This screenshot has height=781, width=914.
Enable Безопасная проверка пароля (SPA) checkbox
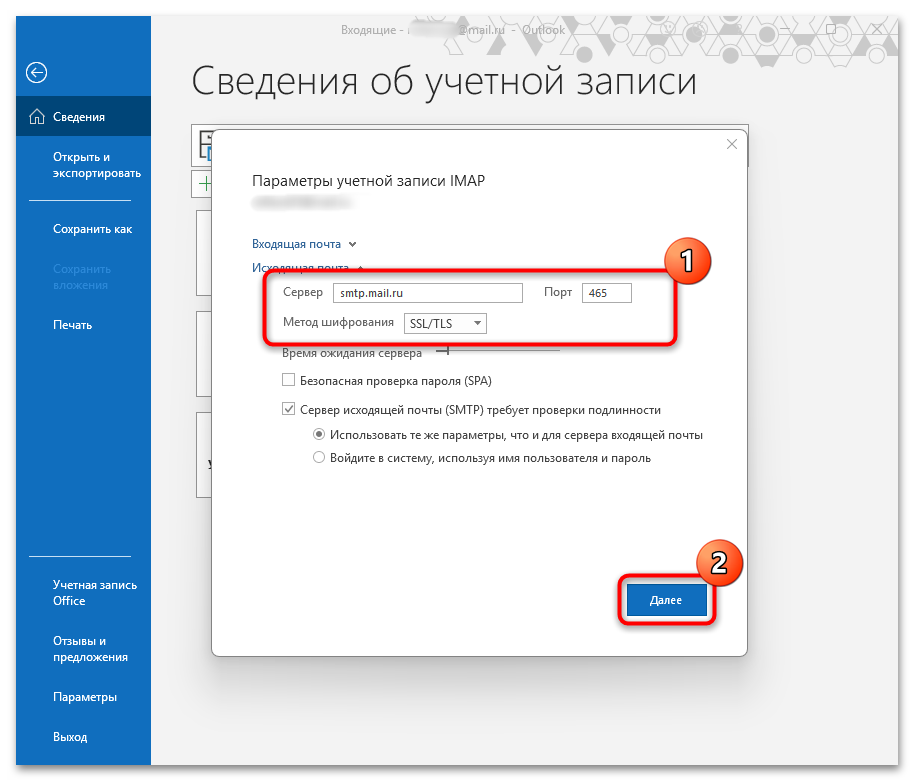click(288, 380)
